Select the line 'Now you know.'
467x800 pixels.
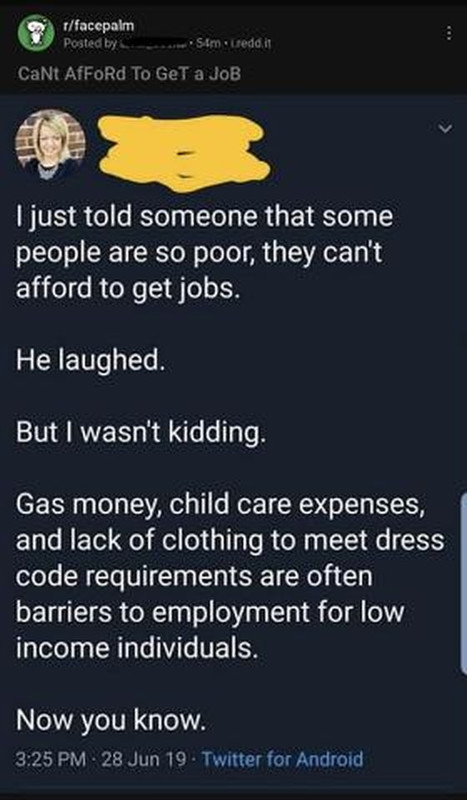pos(111,719)
